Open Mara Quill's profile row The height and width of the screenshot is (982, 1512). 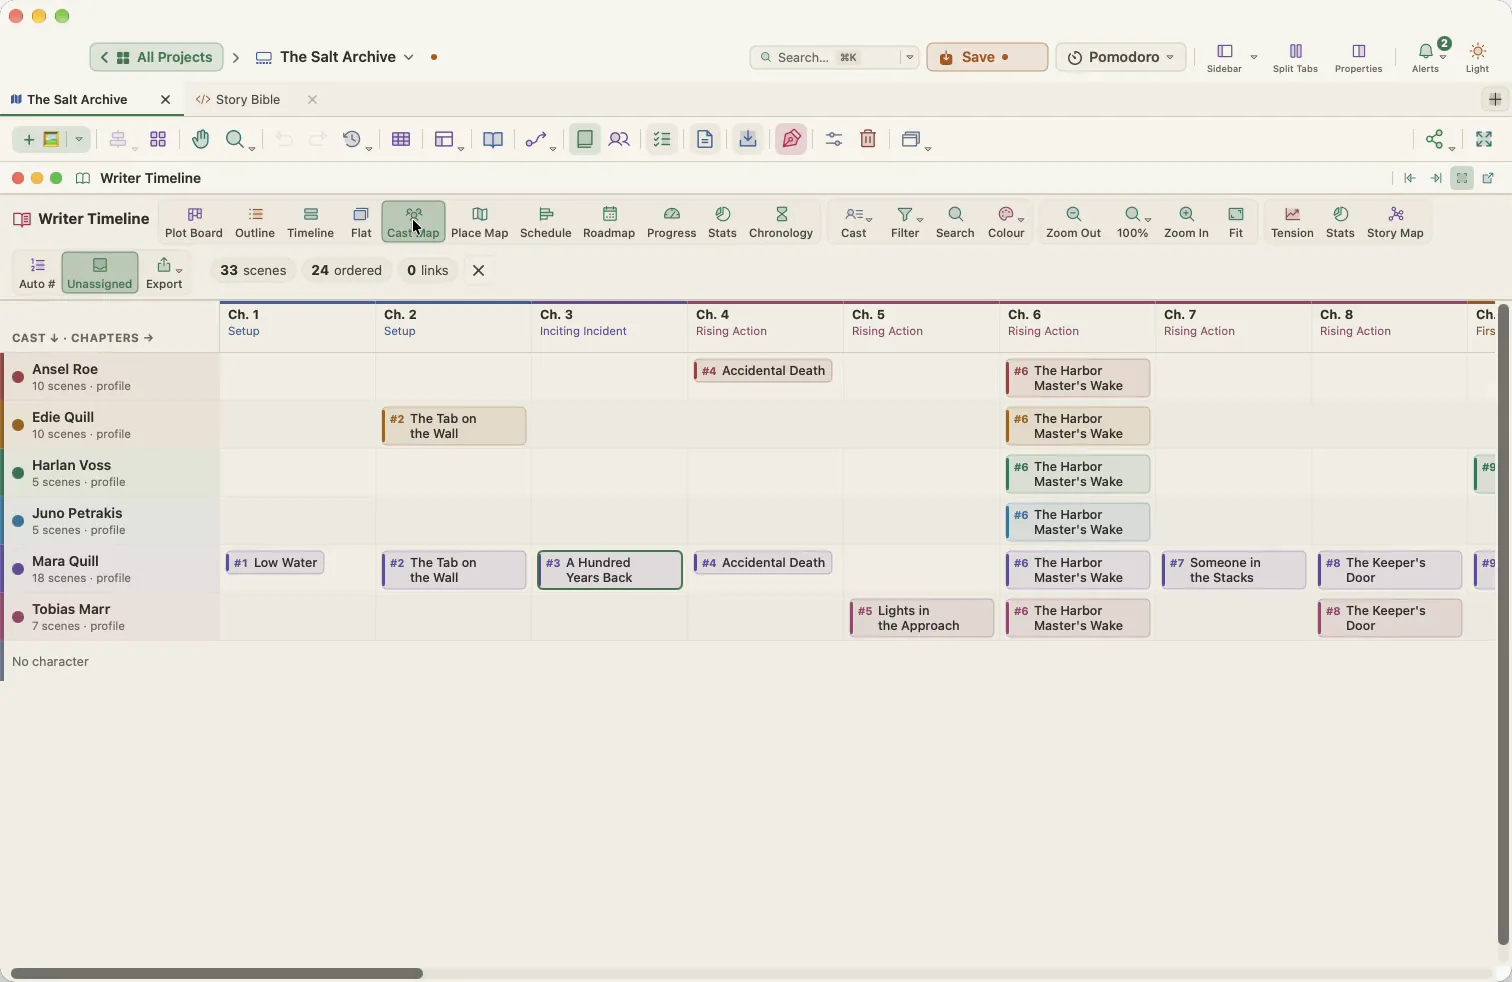tap(110, 569)
